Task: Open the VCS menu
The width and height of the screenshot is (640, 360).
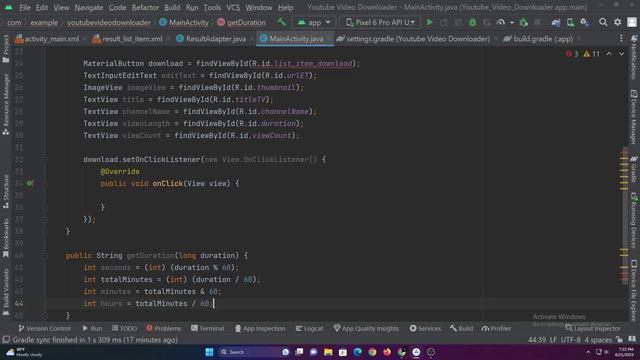Action: [233, 7]
